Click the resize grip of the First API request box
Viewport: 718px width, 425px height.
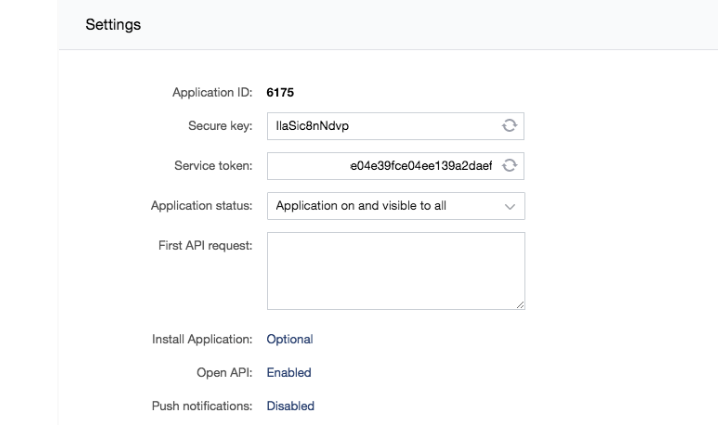coord(520,305)
